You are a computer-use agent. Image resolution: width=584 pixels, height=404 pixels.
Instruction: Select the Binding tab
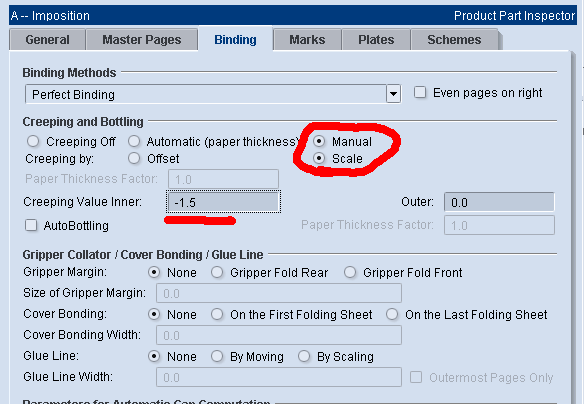point(235,39)
